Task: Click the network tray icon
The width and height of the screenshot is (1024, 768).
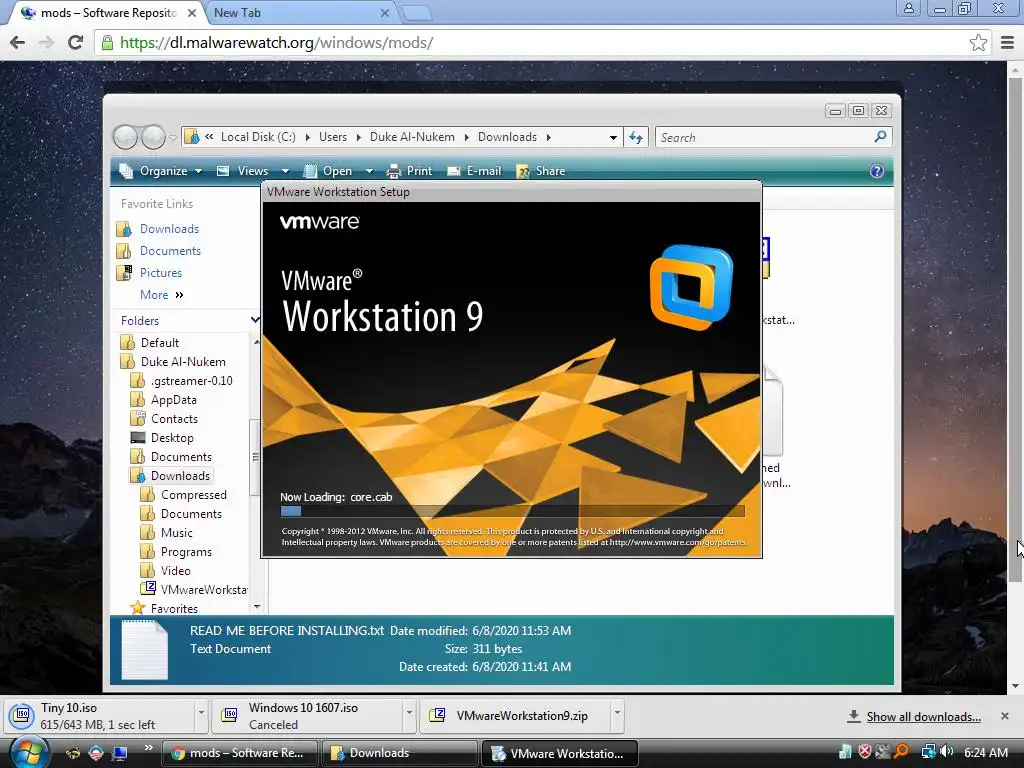Action: point(928,752)
